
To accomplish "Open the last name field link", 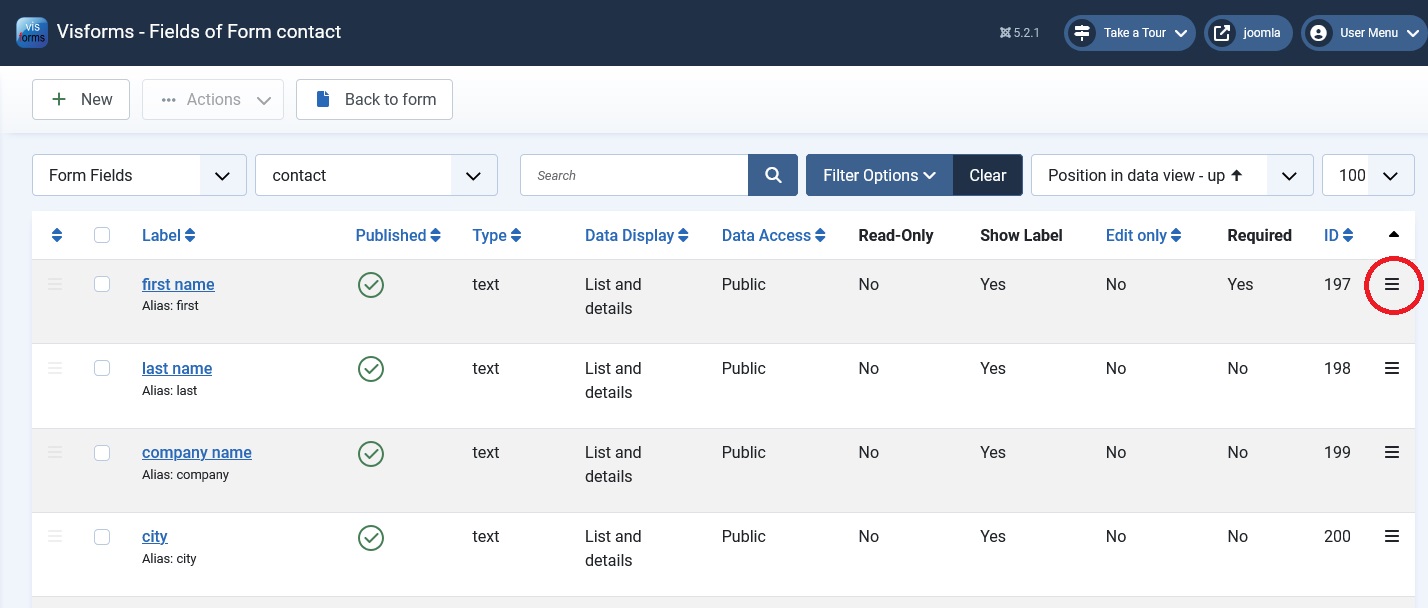I will (177, 368).
